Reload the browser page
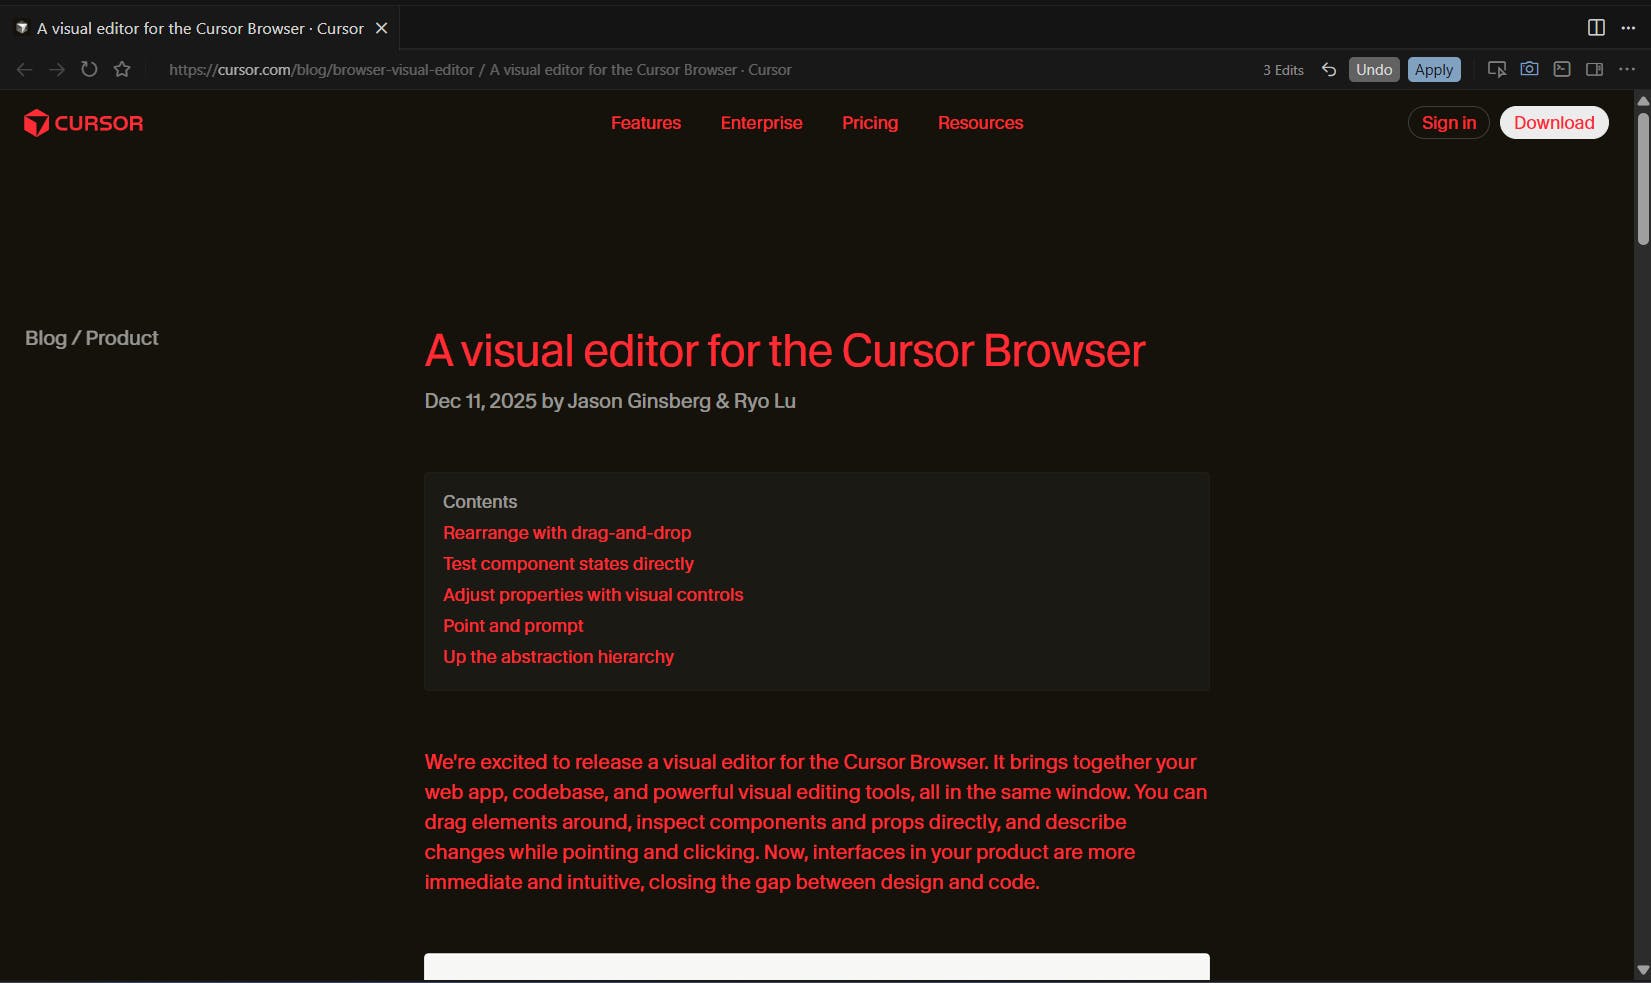The height and width of the screenshot is (983, 1651). pyautogui.click(x=89, y=69)
